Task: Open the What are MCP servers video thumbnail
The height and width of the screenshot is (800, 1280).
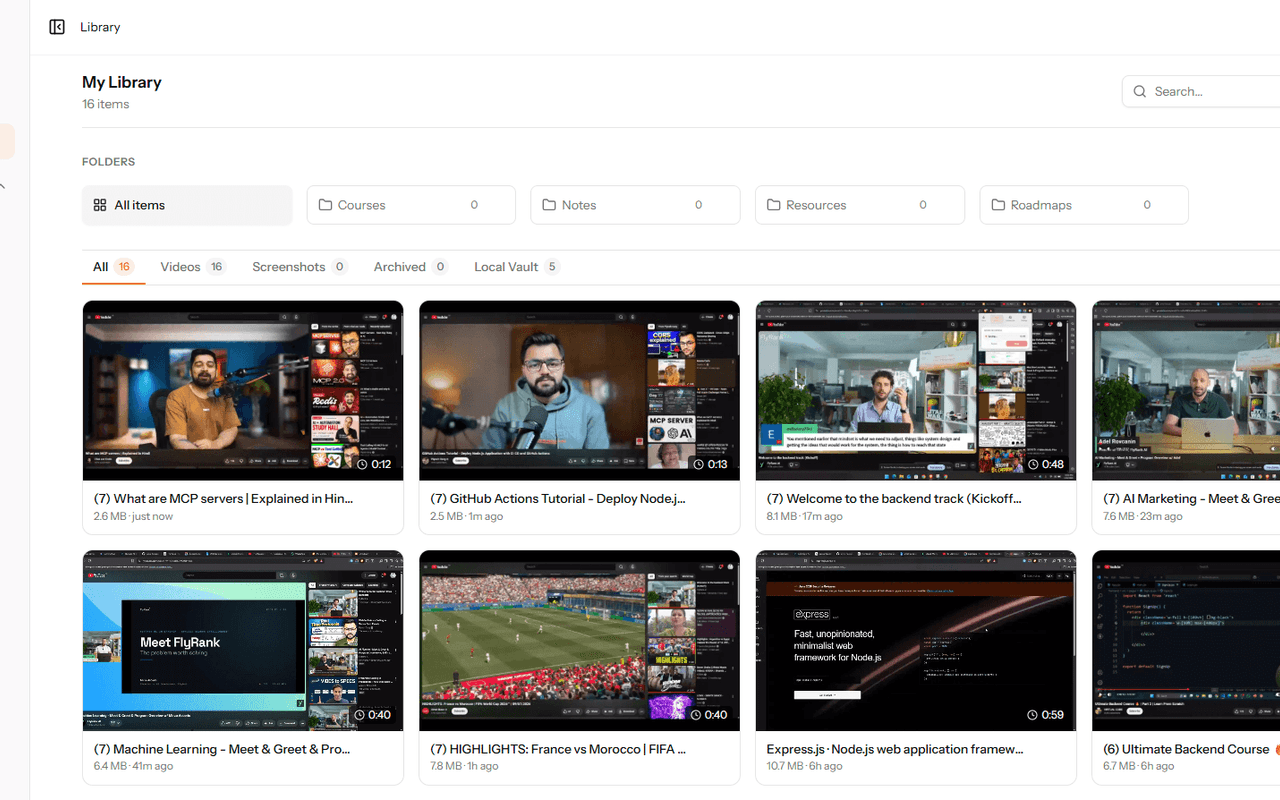Action: [243, 390]
